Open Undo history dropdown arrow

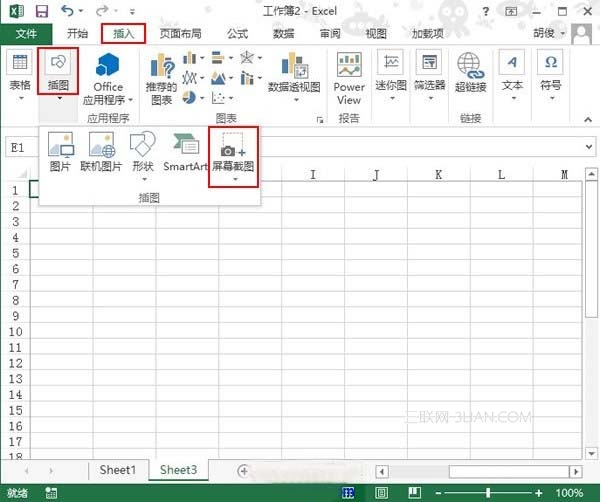pos(80,11)
